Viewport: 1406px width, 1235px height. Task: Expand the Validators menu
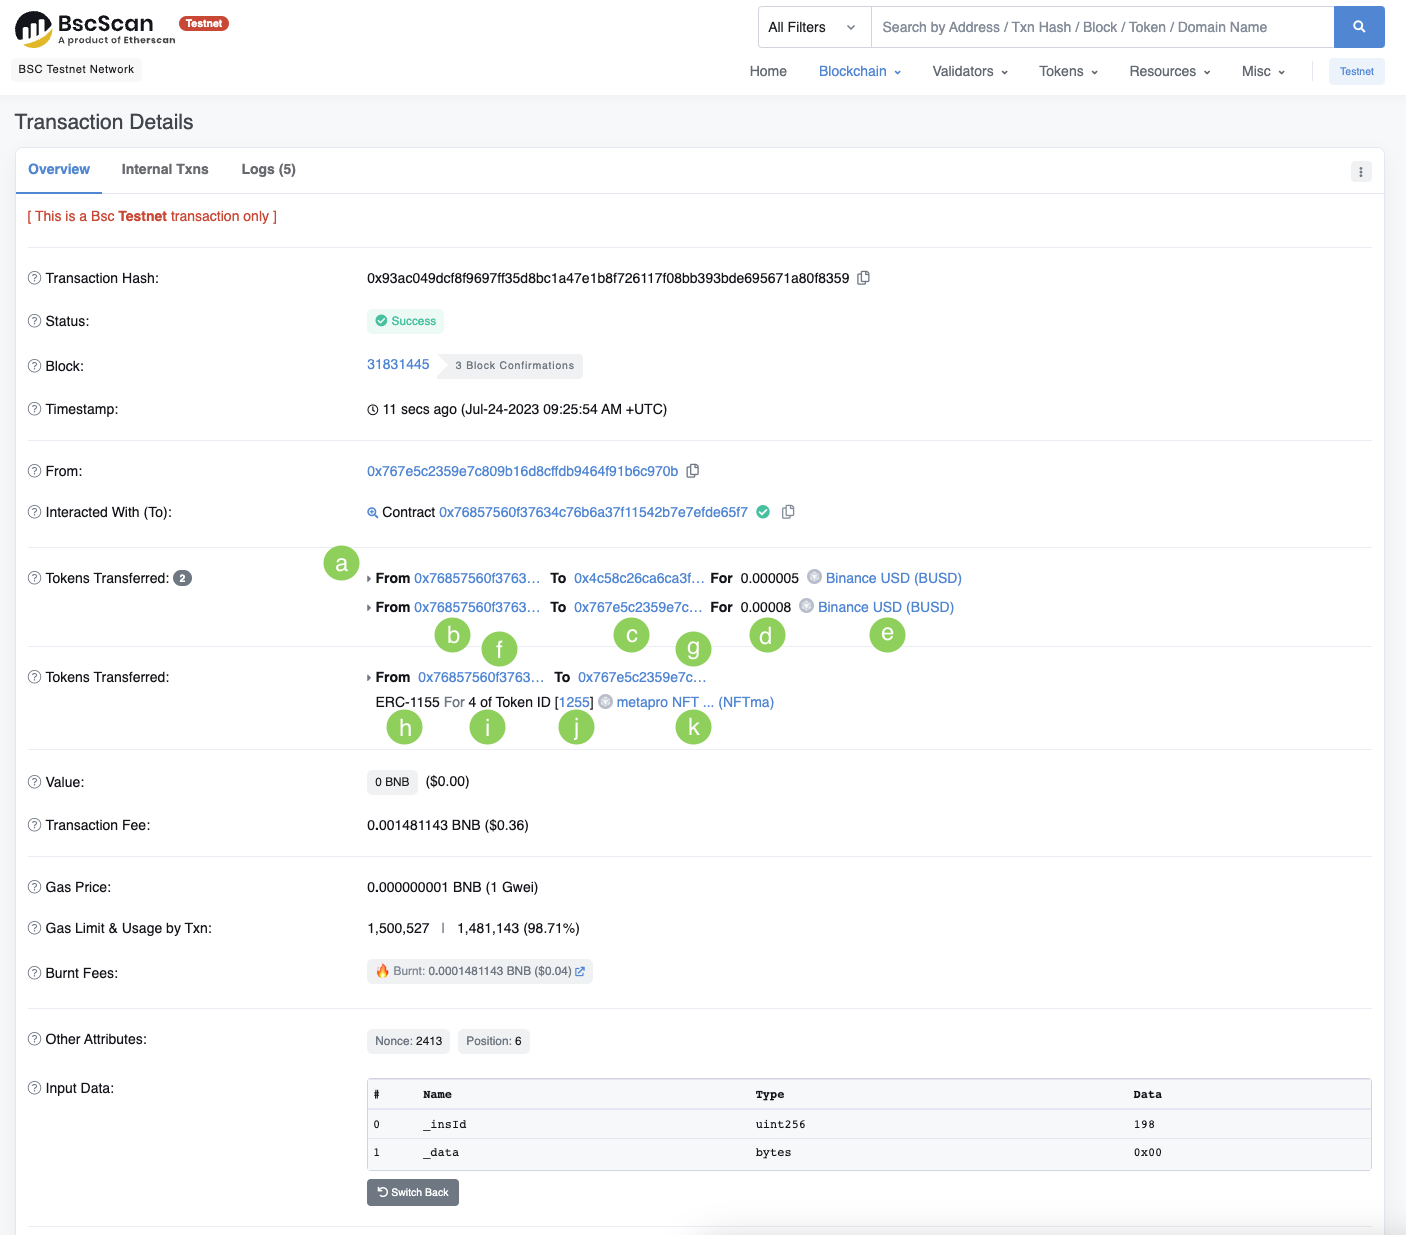point(969,71)
